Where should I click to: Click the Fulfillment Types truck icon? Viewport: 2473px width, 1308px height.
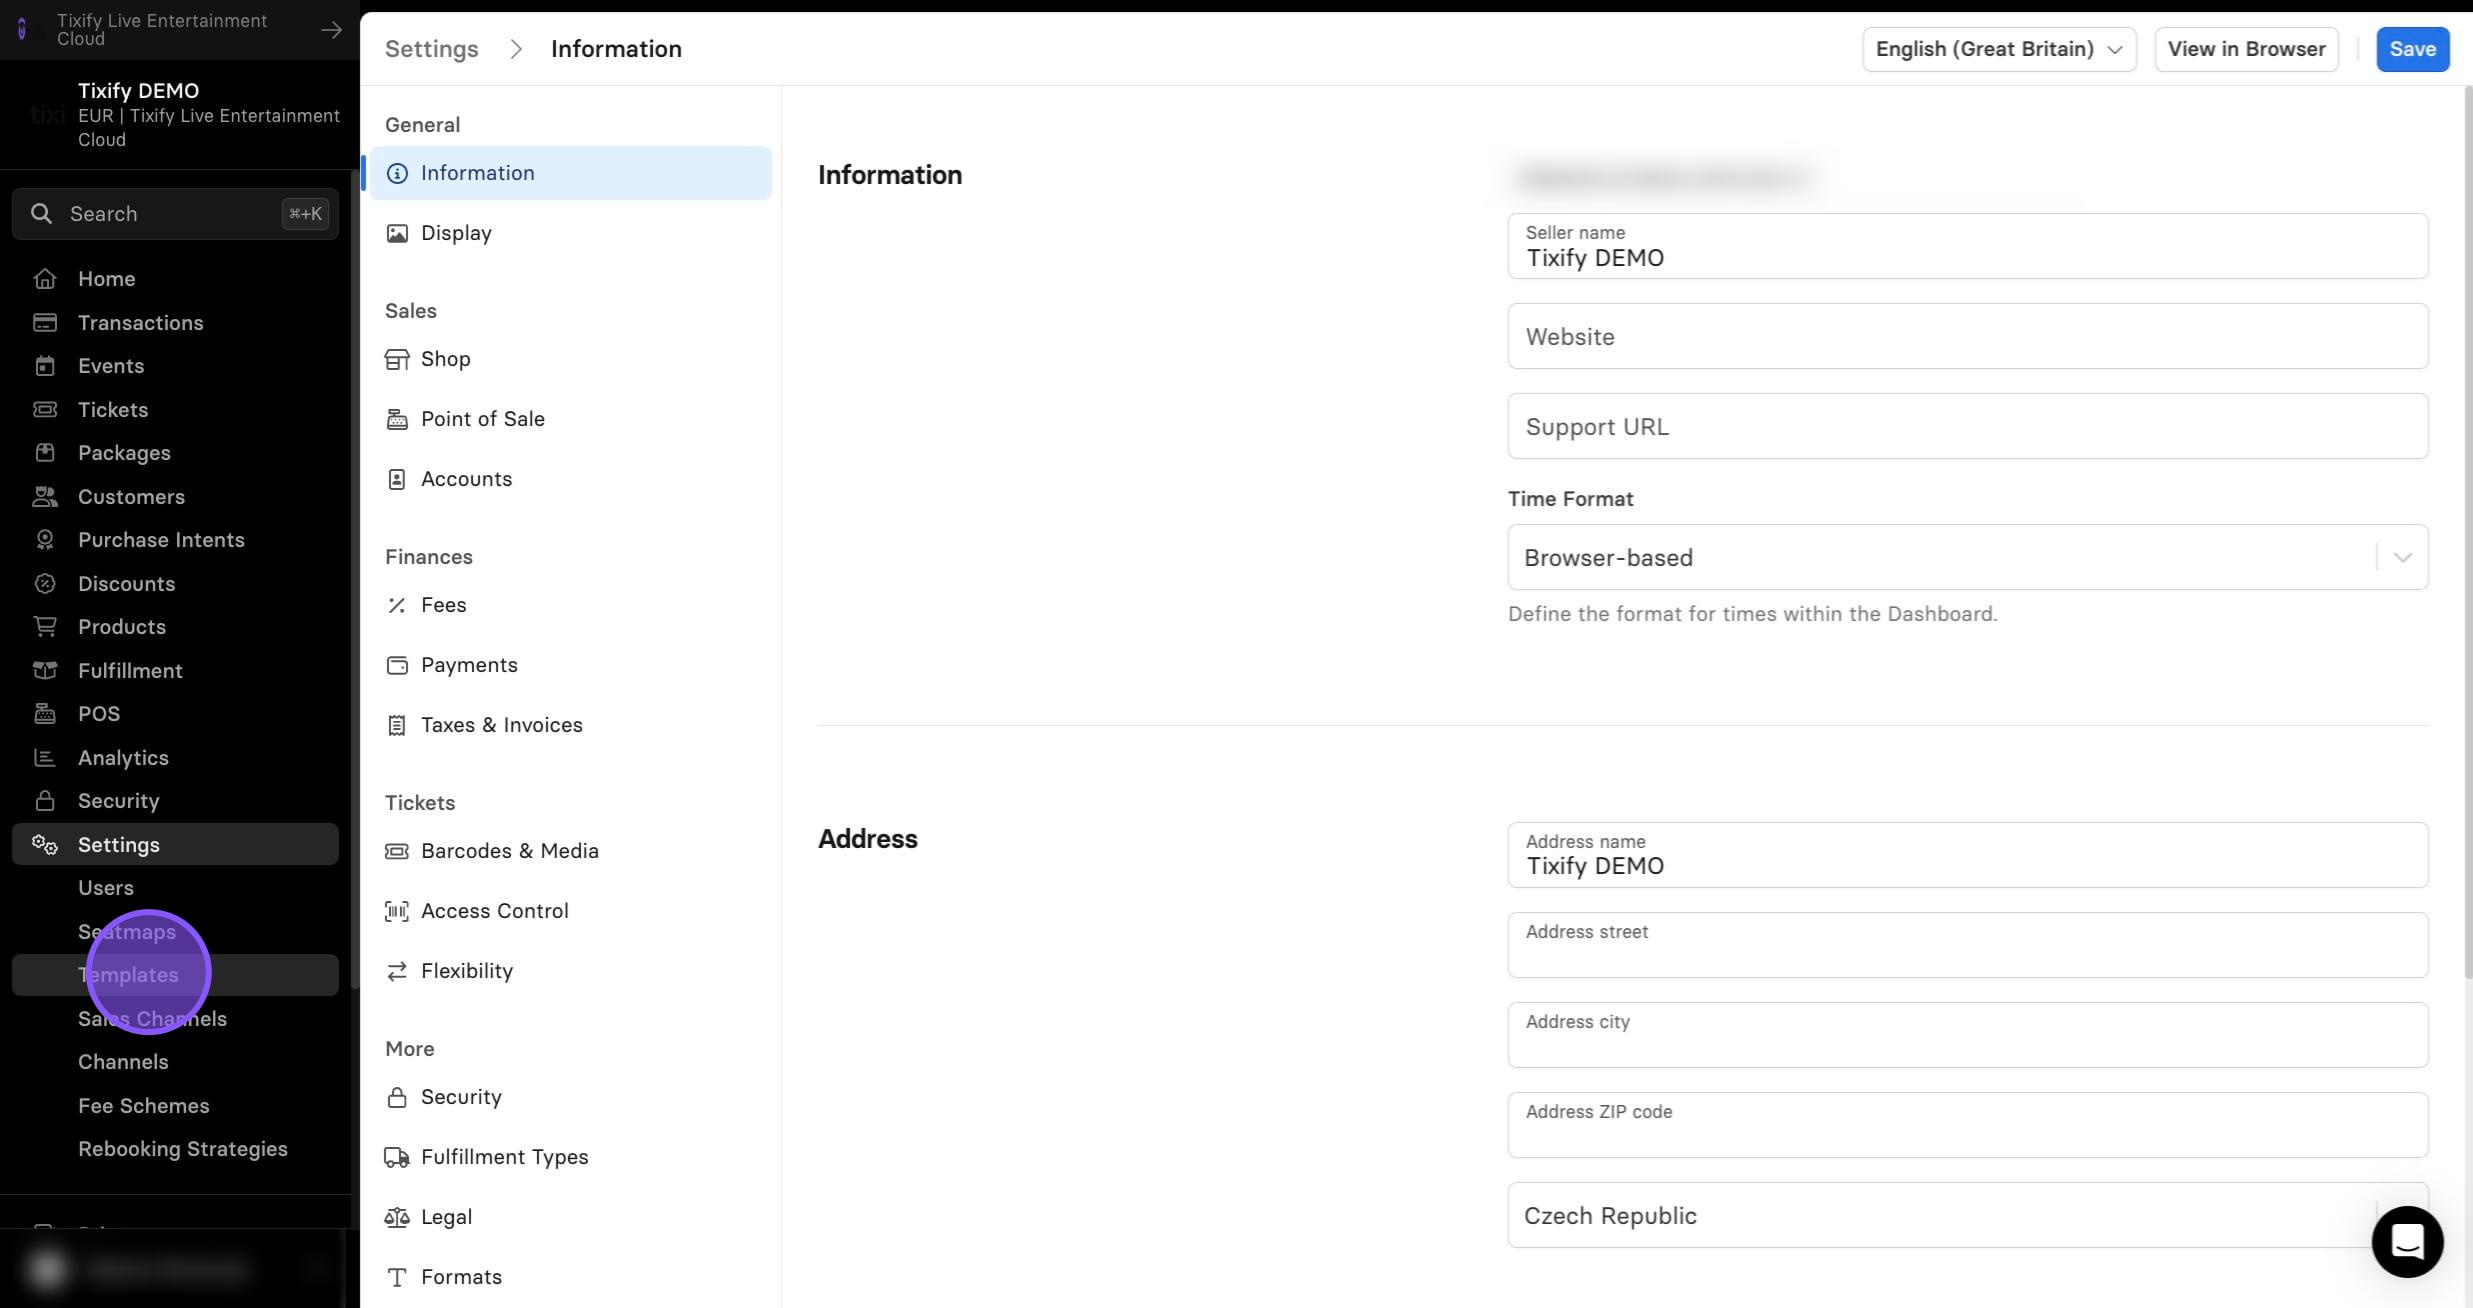(397, 1157)
